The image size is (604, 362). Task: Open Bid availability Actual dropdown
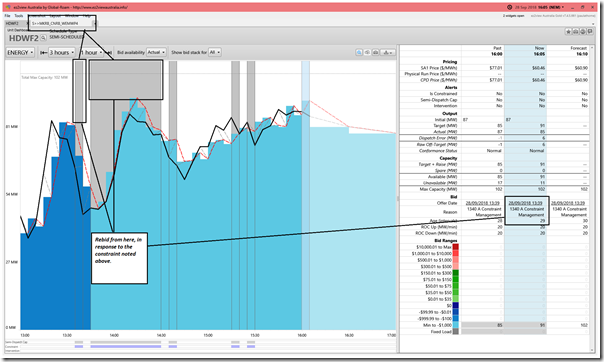156,52
